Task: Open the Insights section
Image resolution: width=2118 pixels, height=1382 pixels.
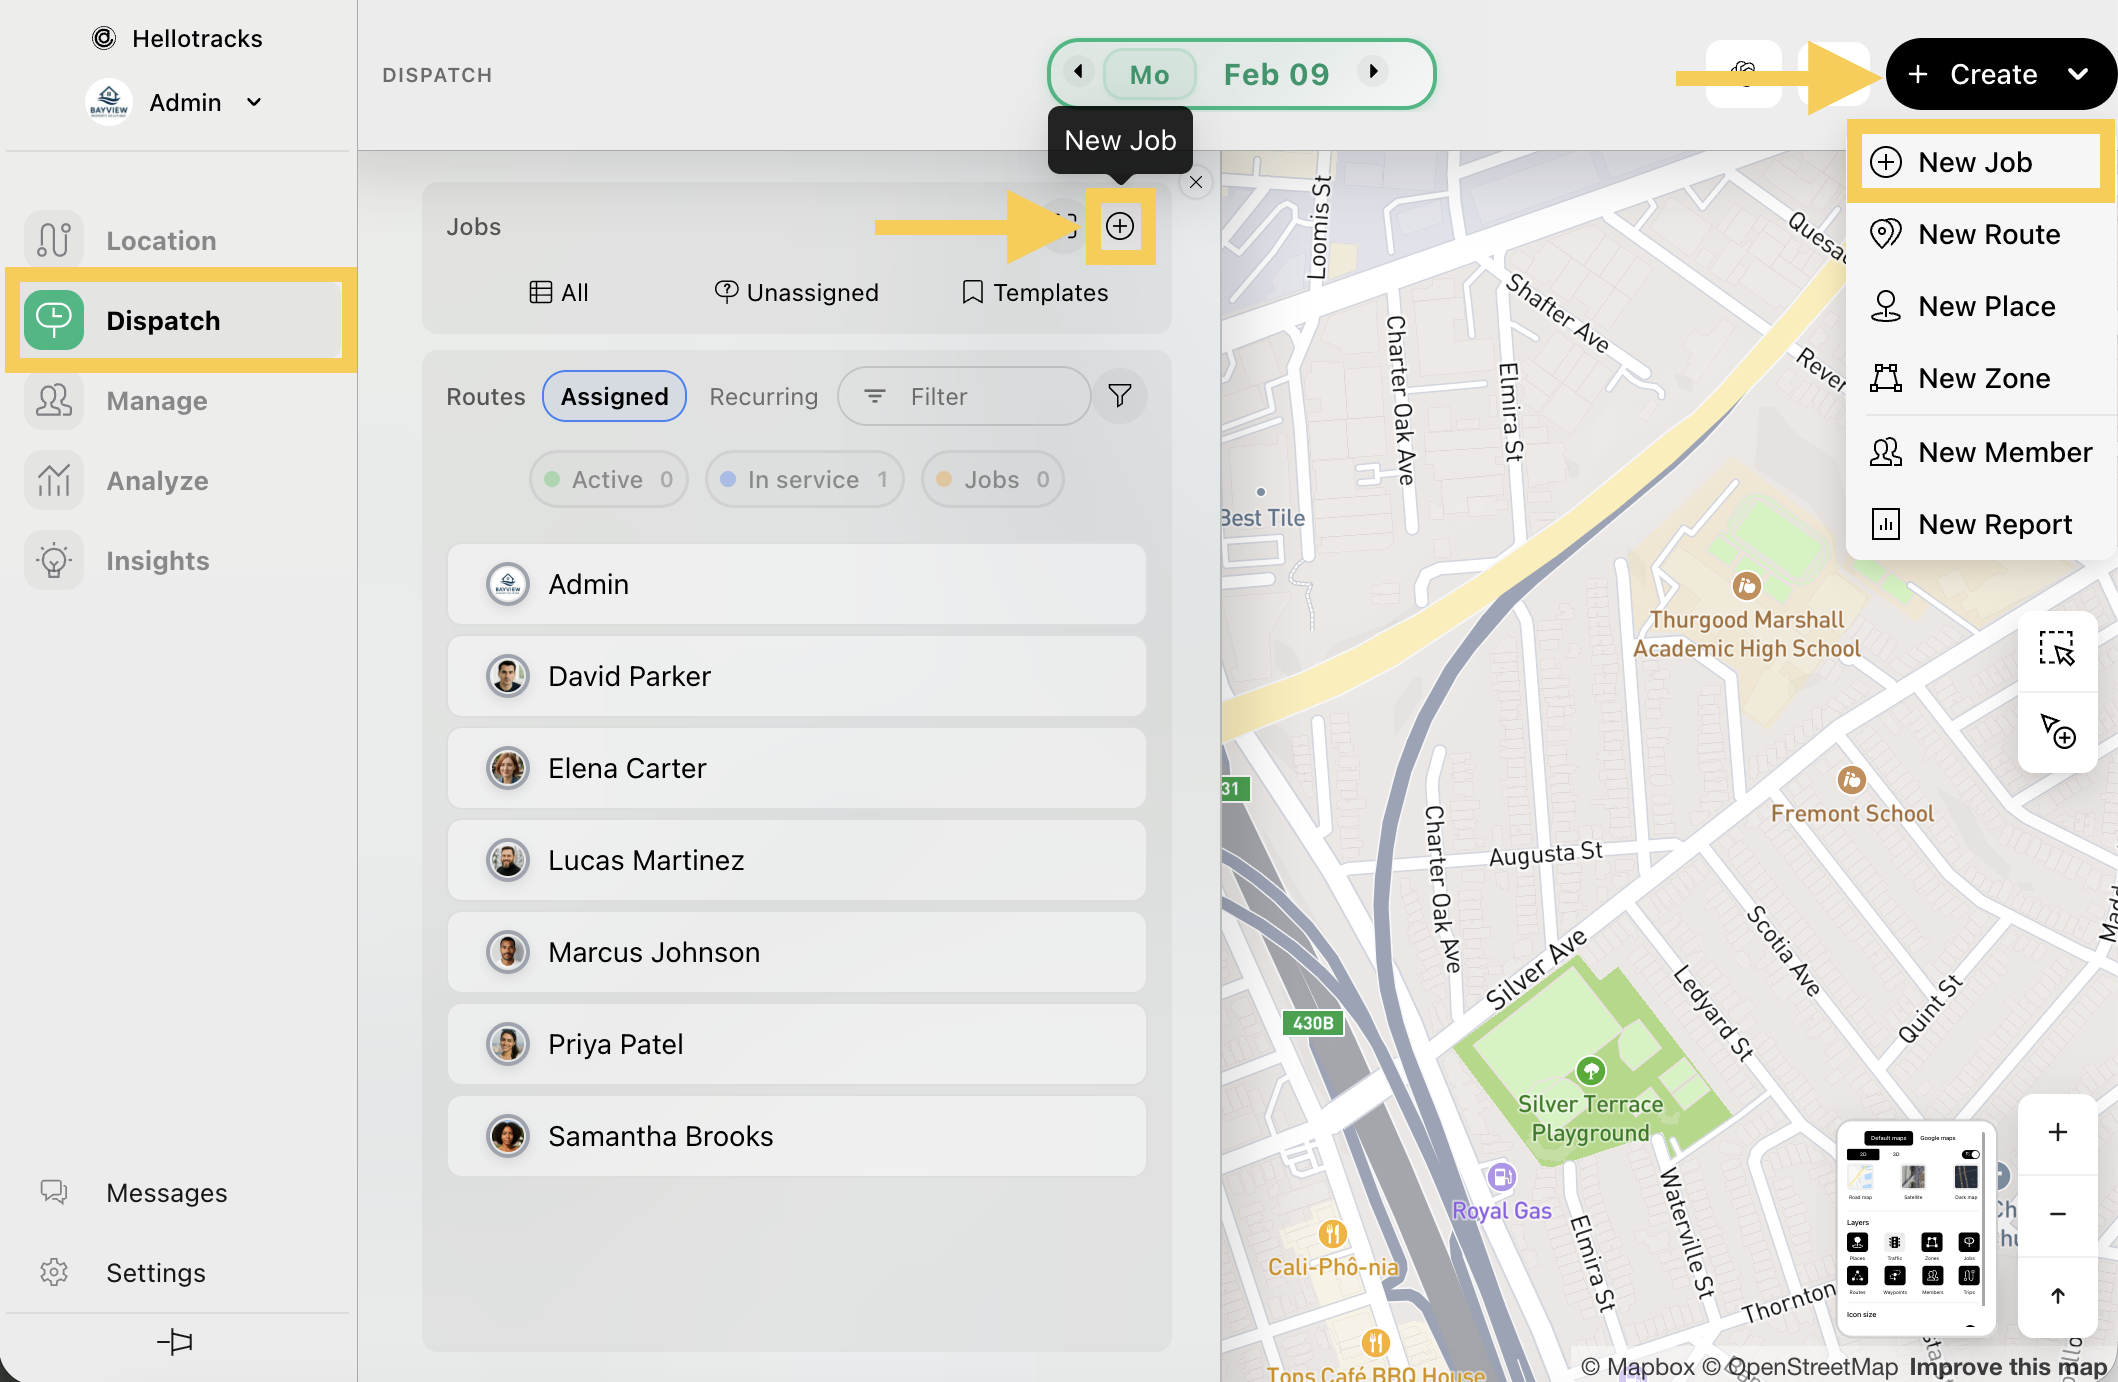Action: click(157, 561)
